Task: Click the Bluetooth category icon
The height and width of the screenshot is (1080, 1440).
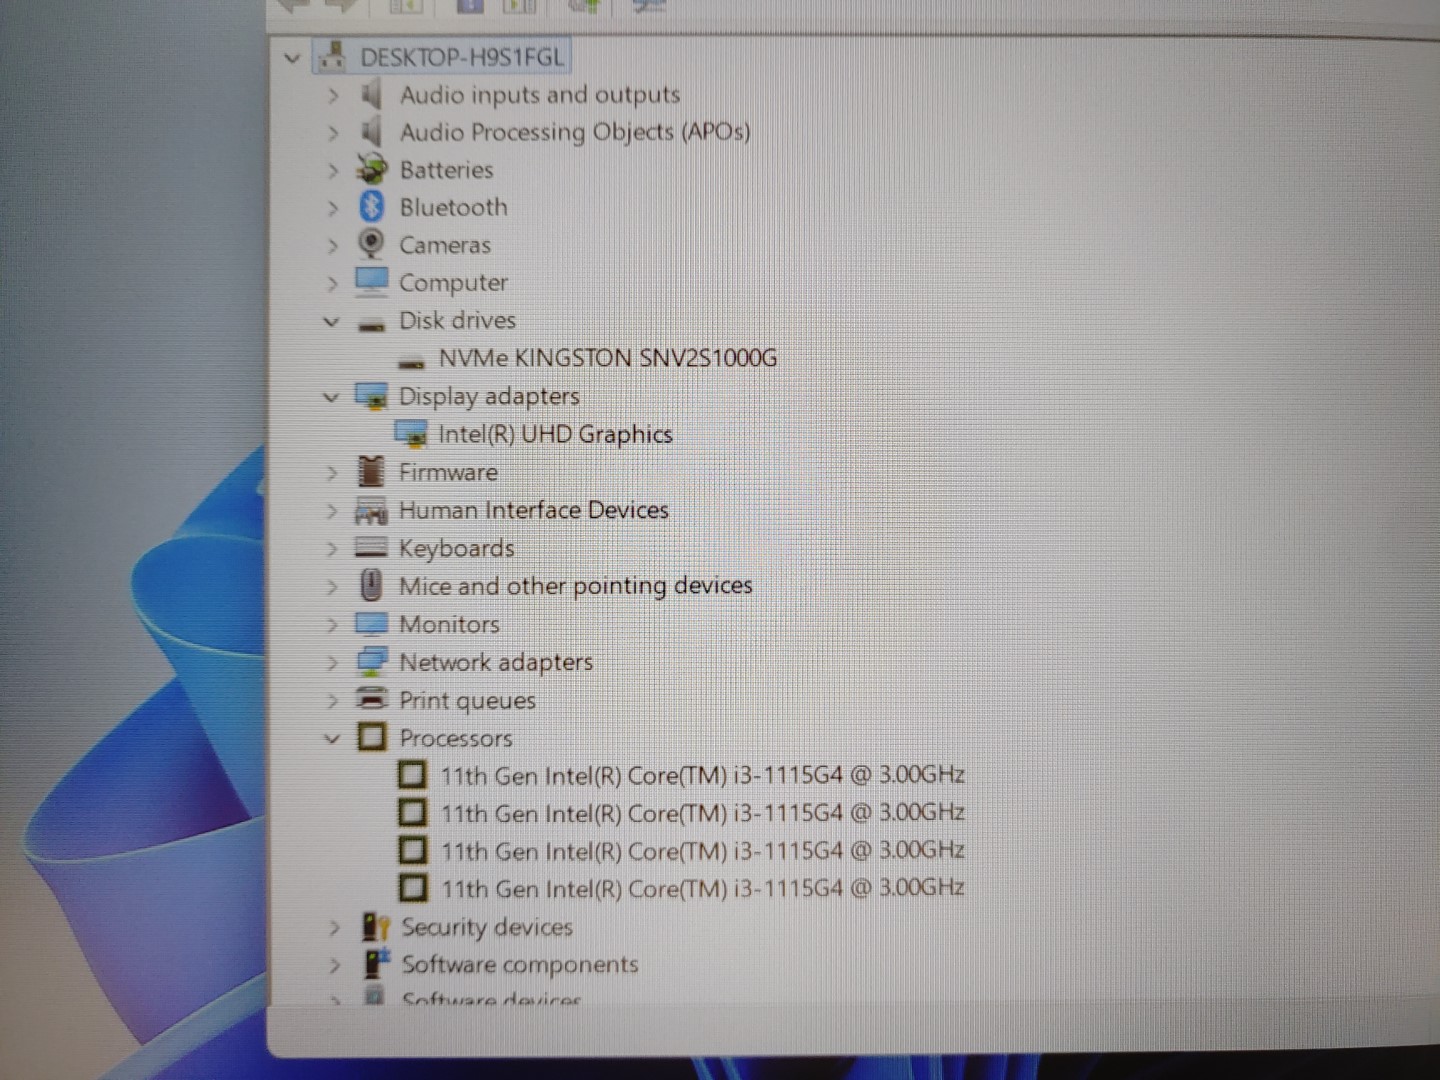Action: (x=371, y=207)
